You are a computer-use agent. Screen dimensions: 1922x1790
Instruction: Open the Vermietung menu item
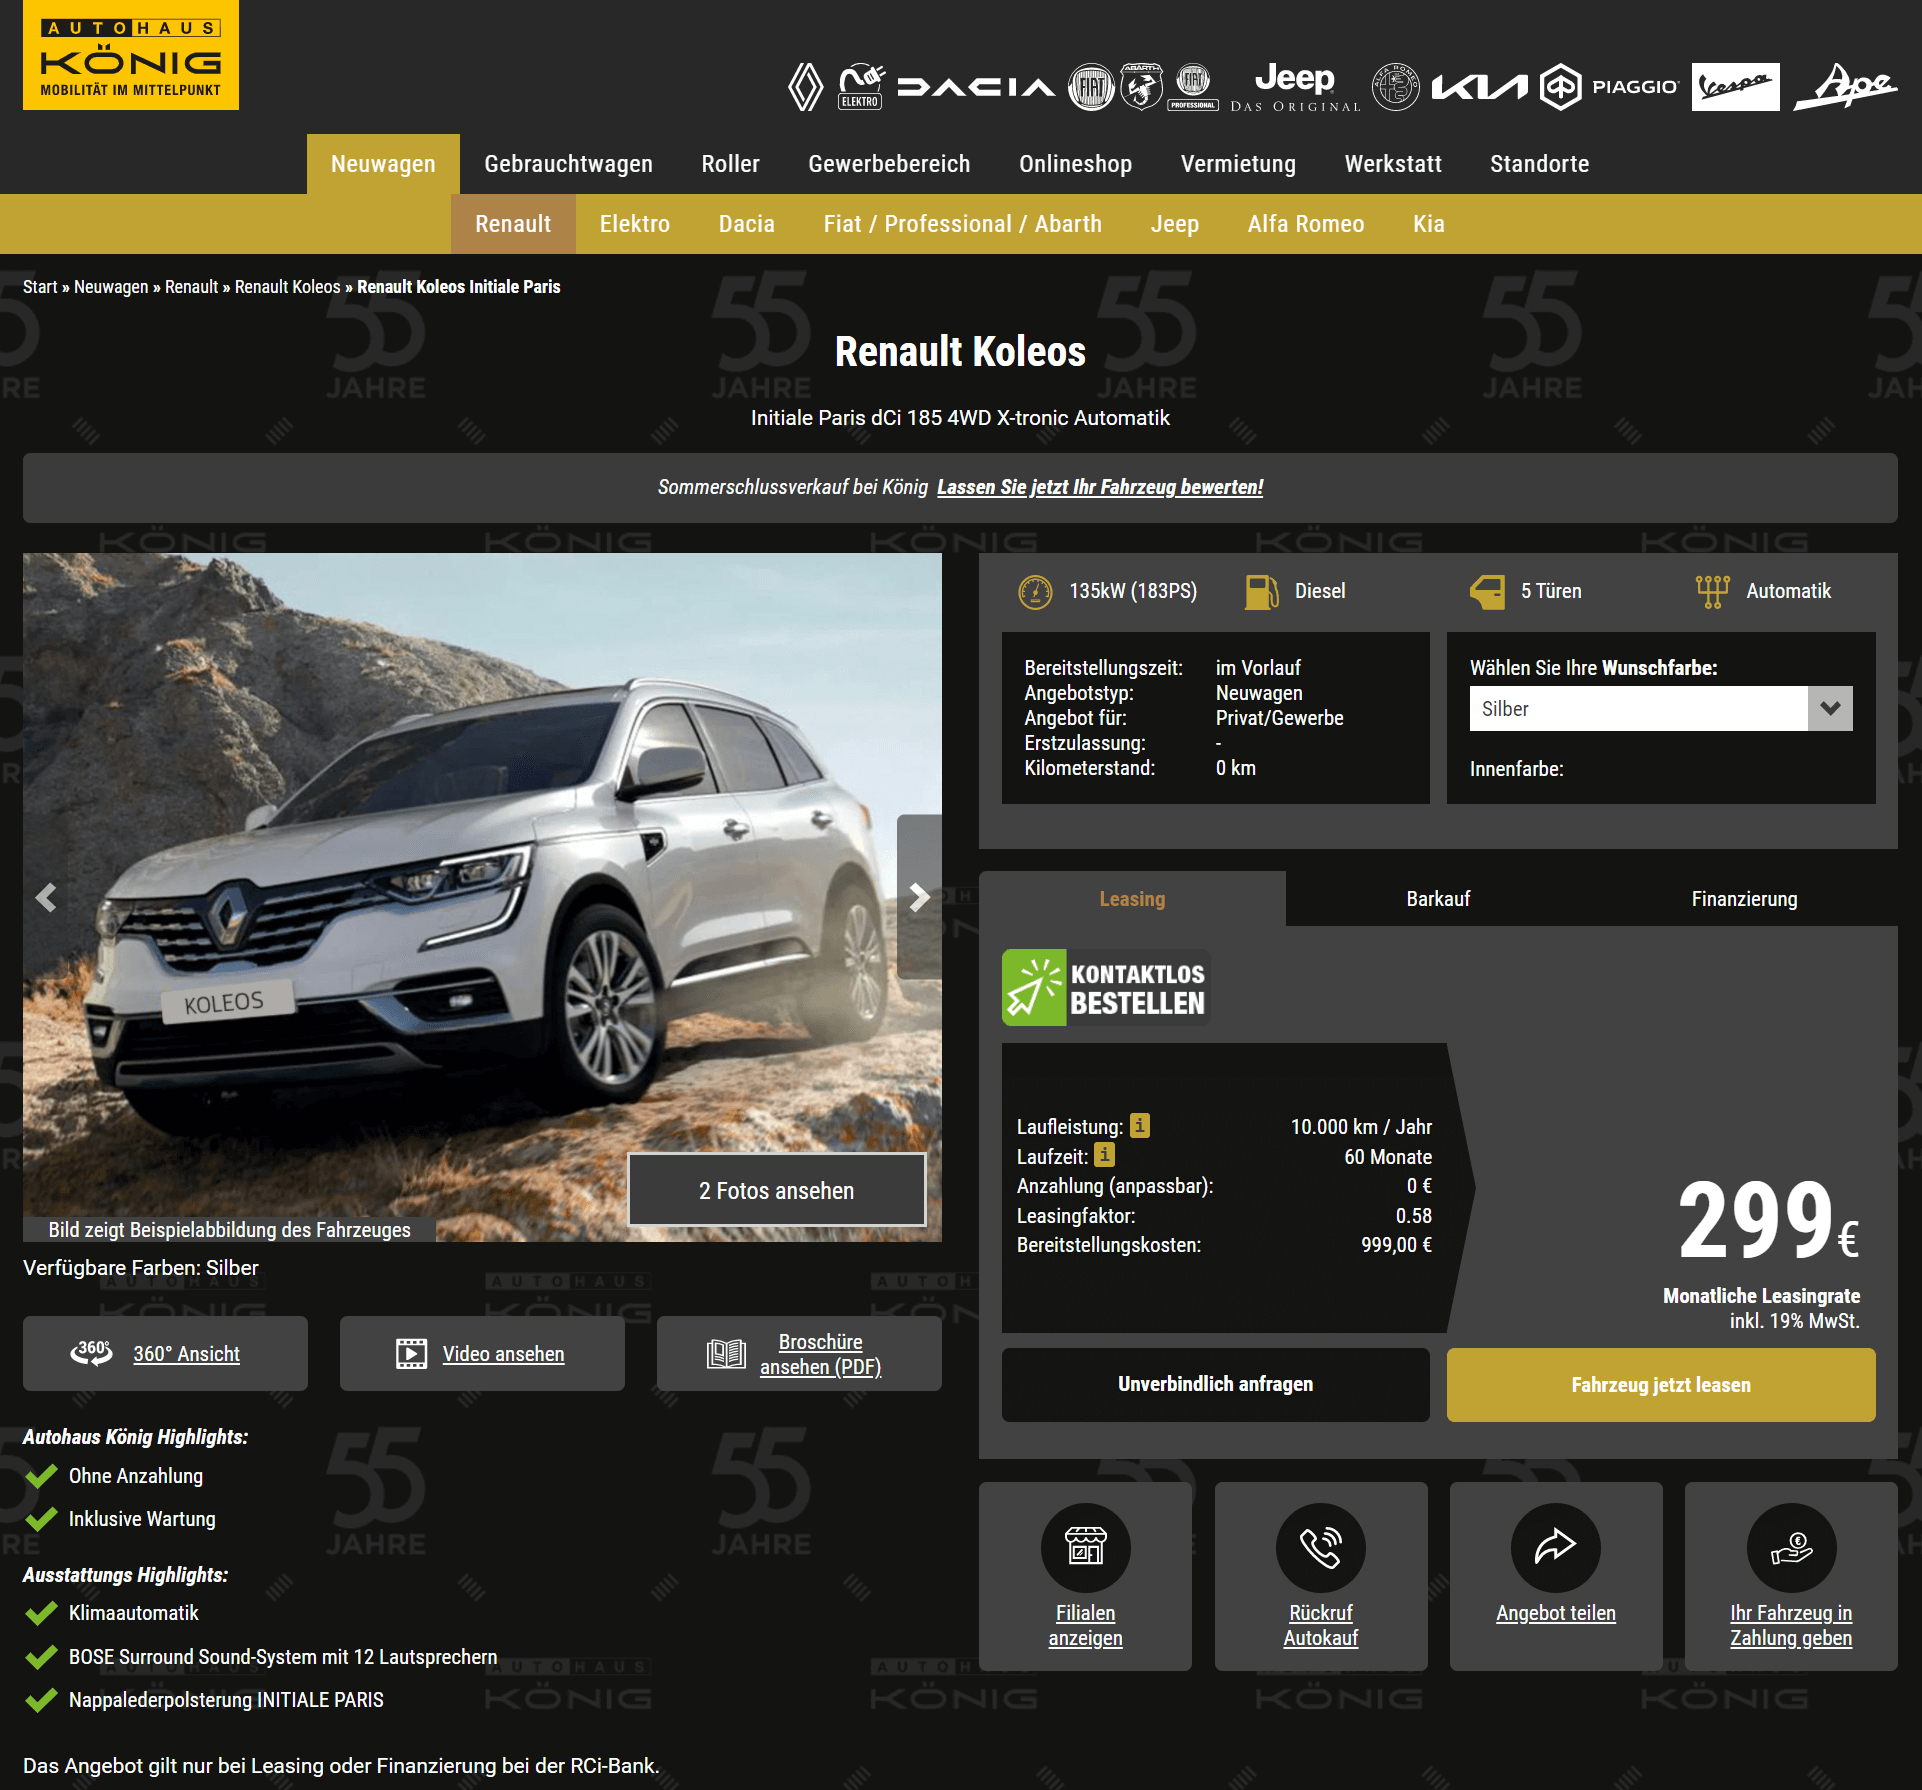[x=1238, y=164]
